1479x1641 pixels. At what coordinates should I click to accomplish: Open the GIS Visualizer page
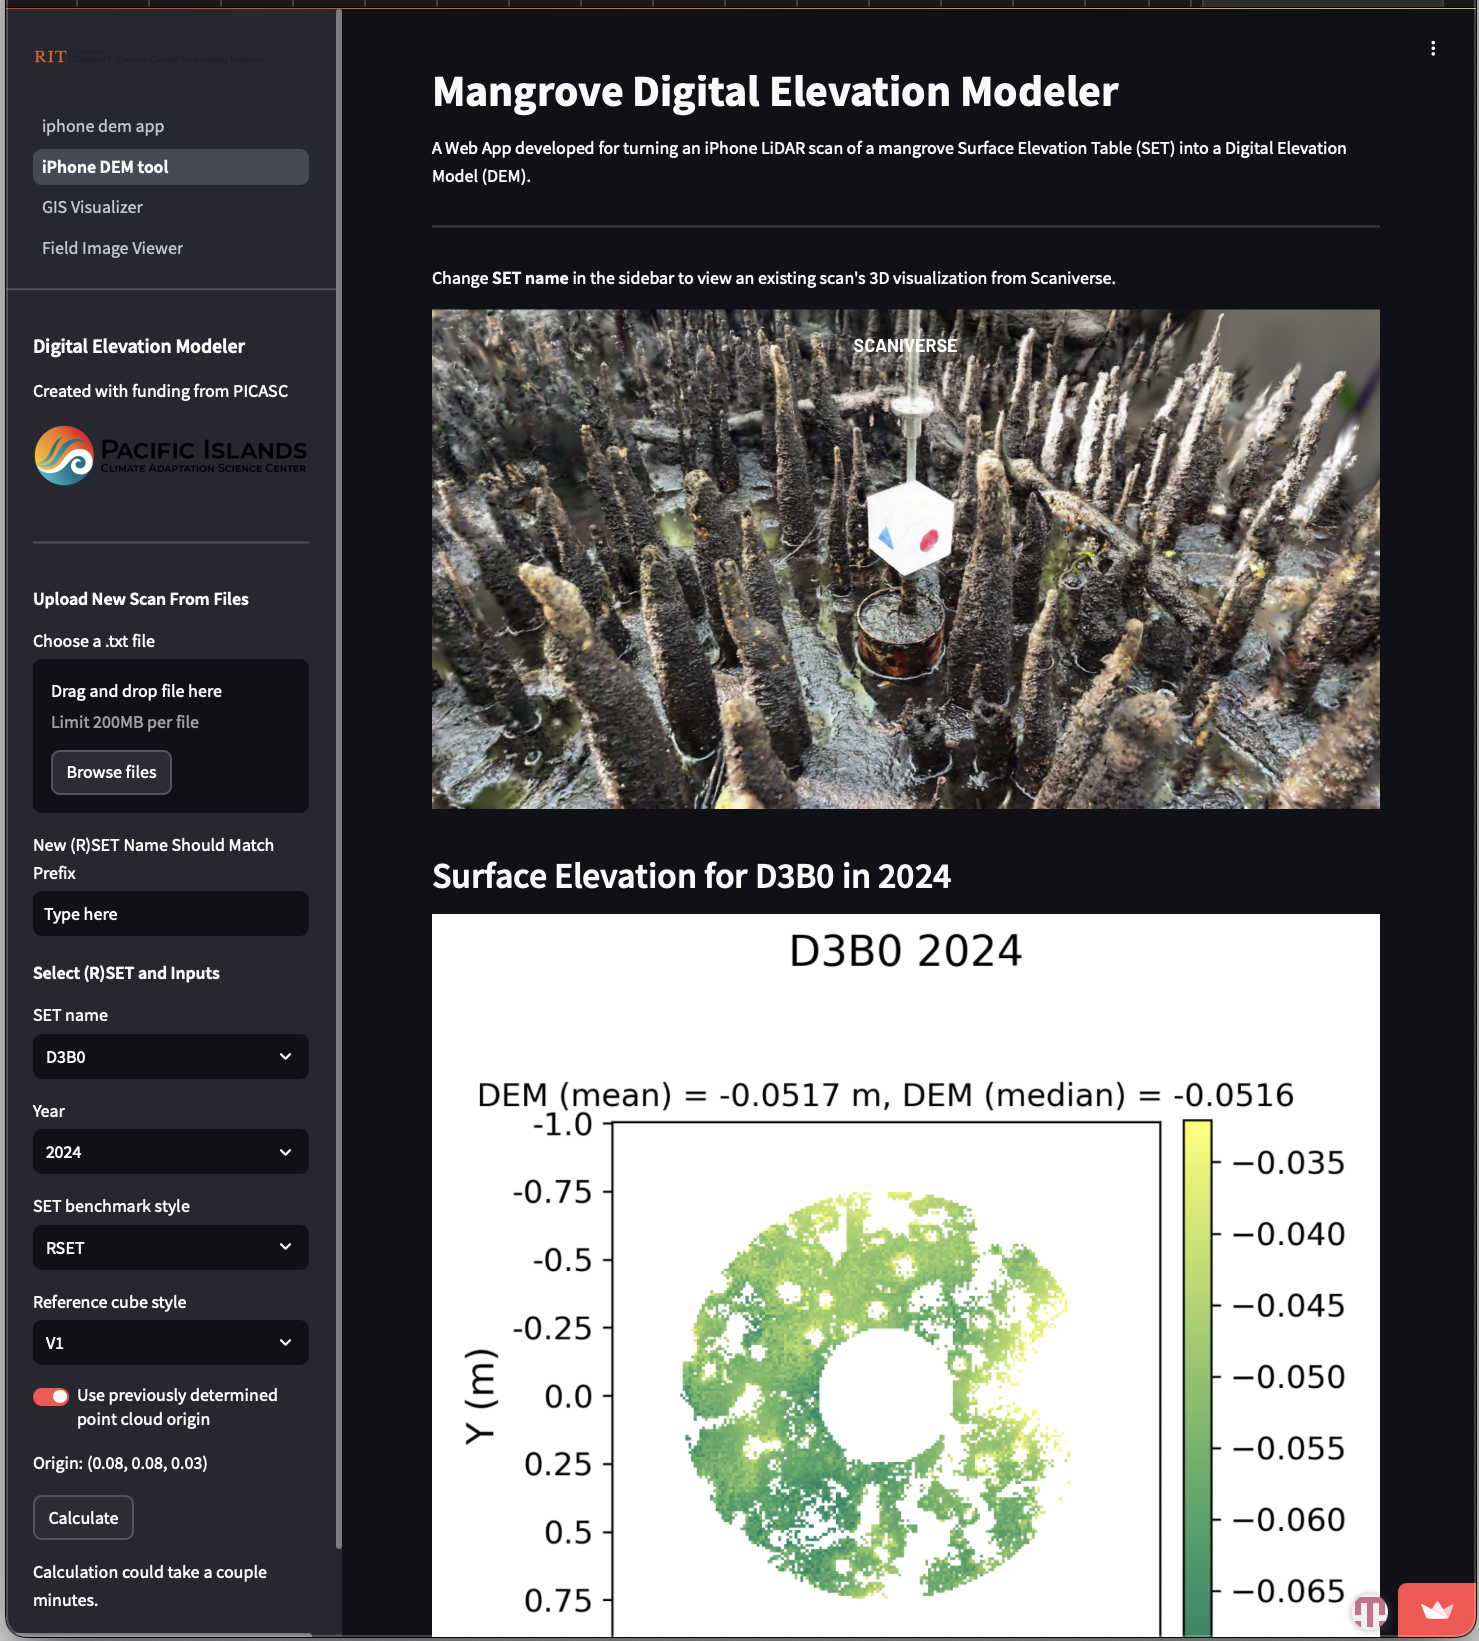(92, 207)
